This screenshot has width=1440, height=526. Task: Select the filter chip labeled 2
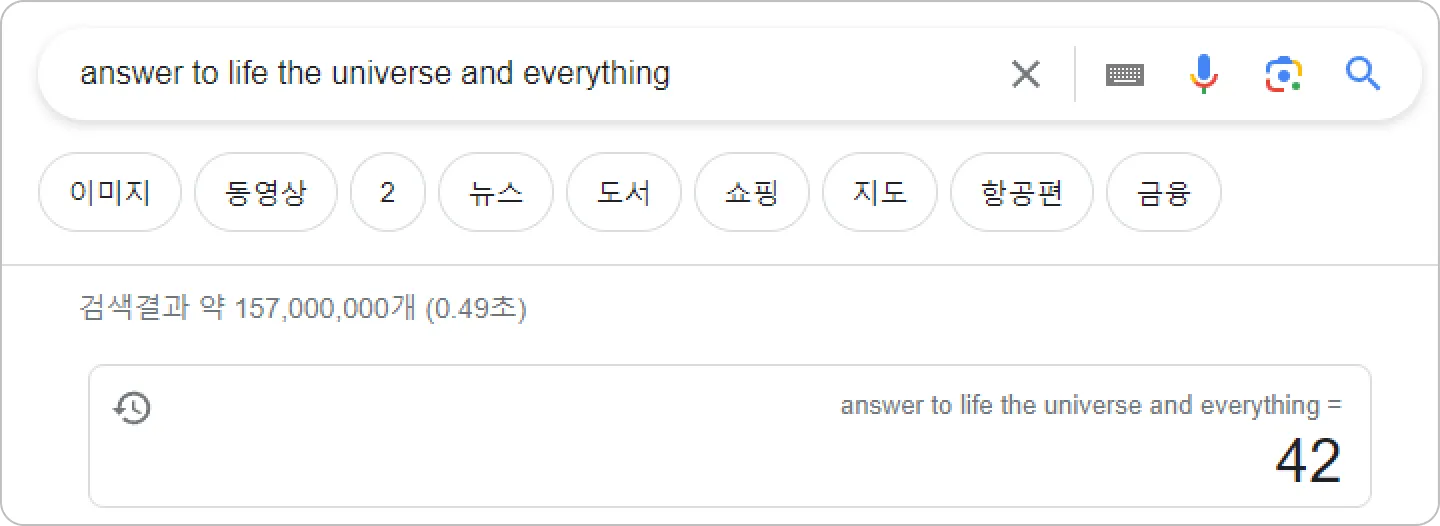point(388,192)
